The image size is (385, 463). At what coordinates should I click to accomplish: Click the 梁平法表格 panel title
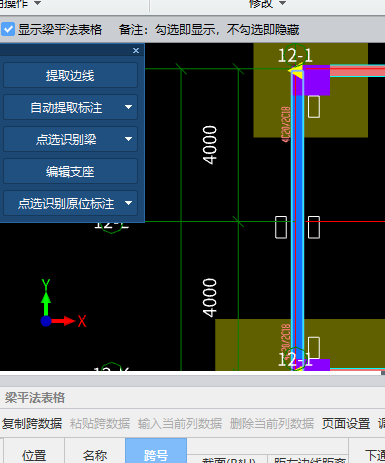click(35, 397)
